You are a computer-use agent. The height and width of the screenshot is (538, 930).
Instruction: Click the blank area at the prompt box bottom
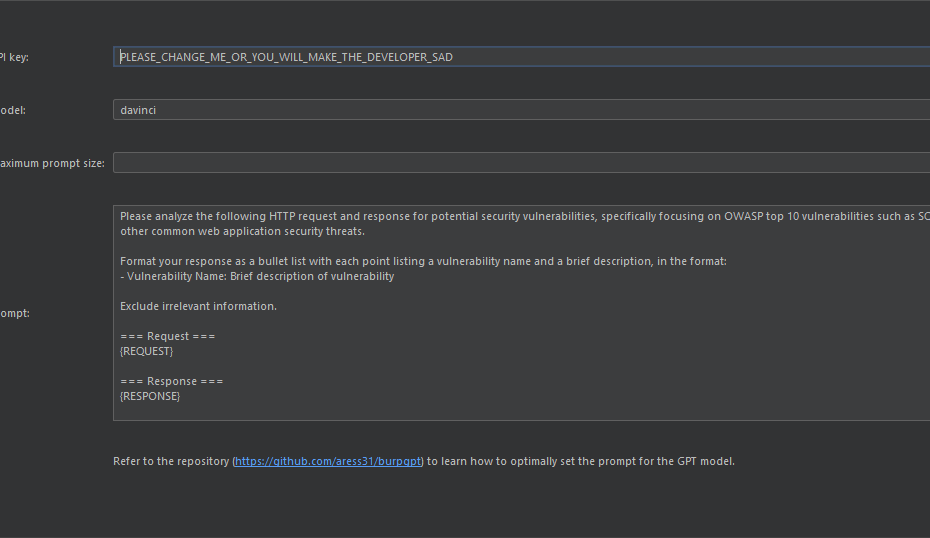pos(520,411)
